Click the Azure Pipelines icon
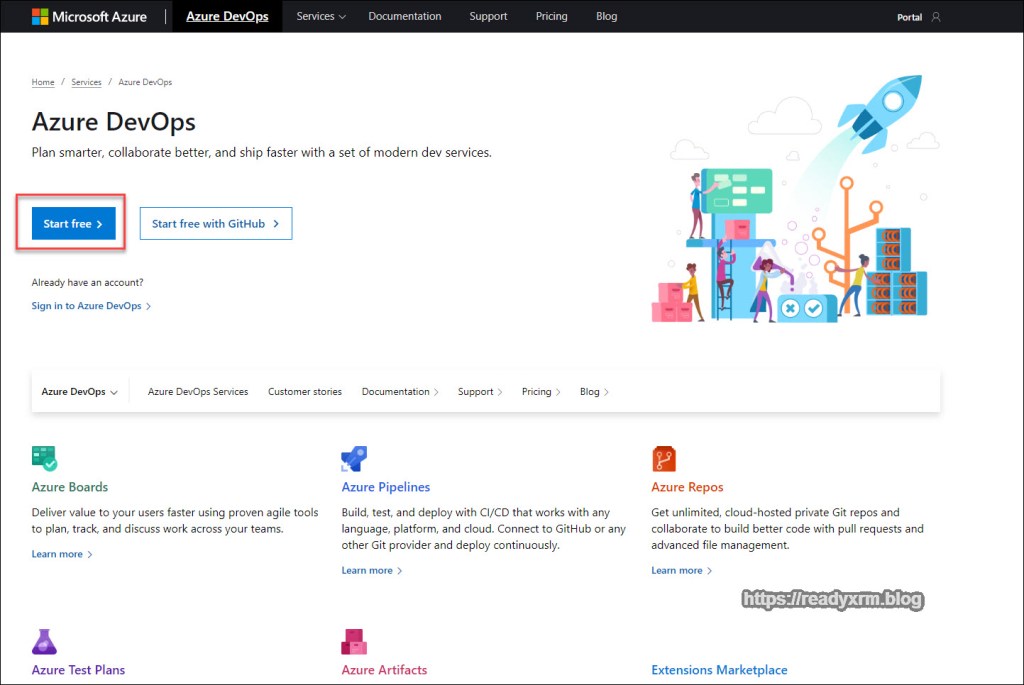Viewport: 1024px width, 685px height. [x=354, y=459]
